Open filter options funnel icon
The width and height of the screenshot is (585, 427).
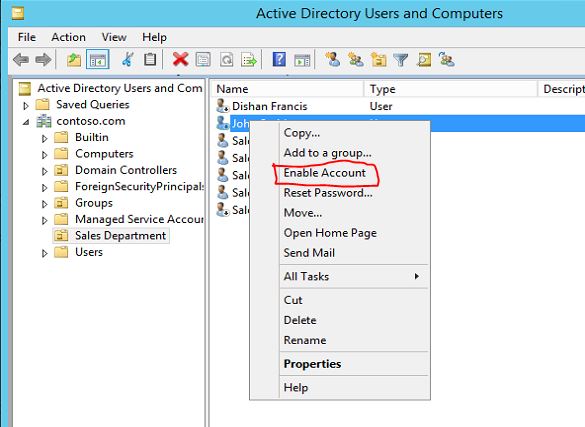coord(401,59)
